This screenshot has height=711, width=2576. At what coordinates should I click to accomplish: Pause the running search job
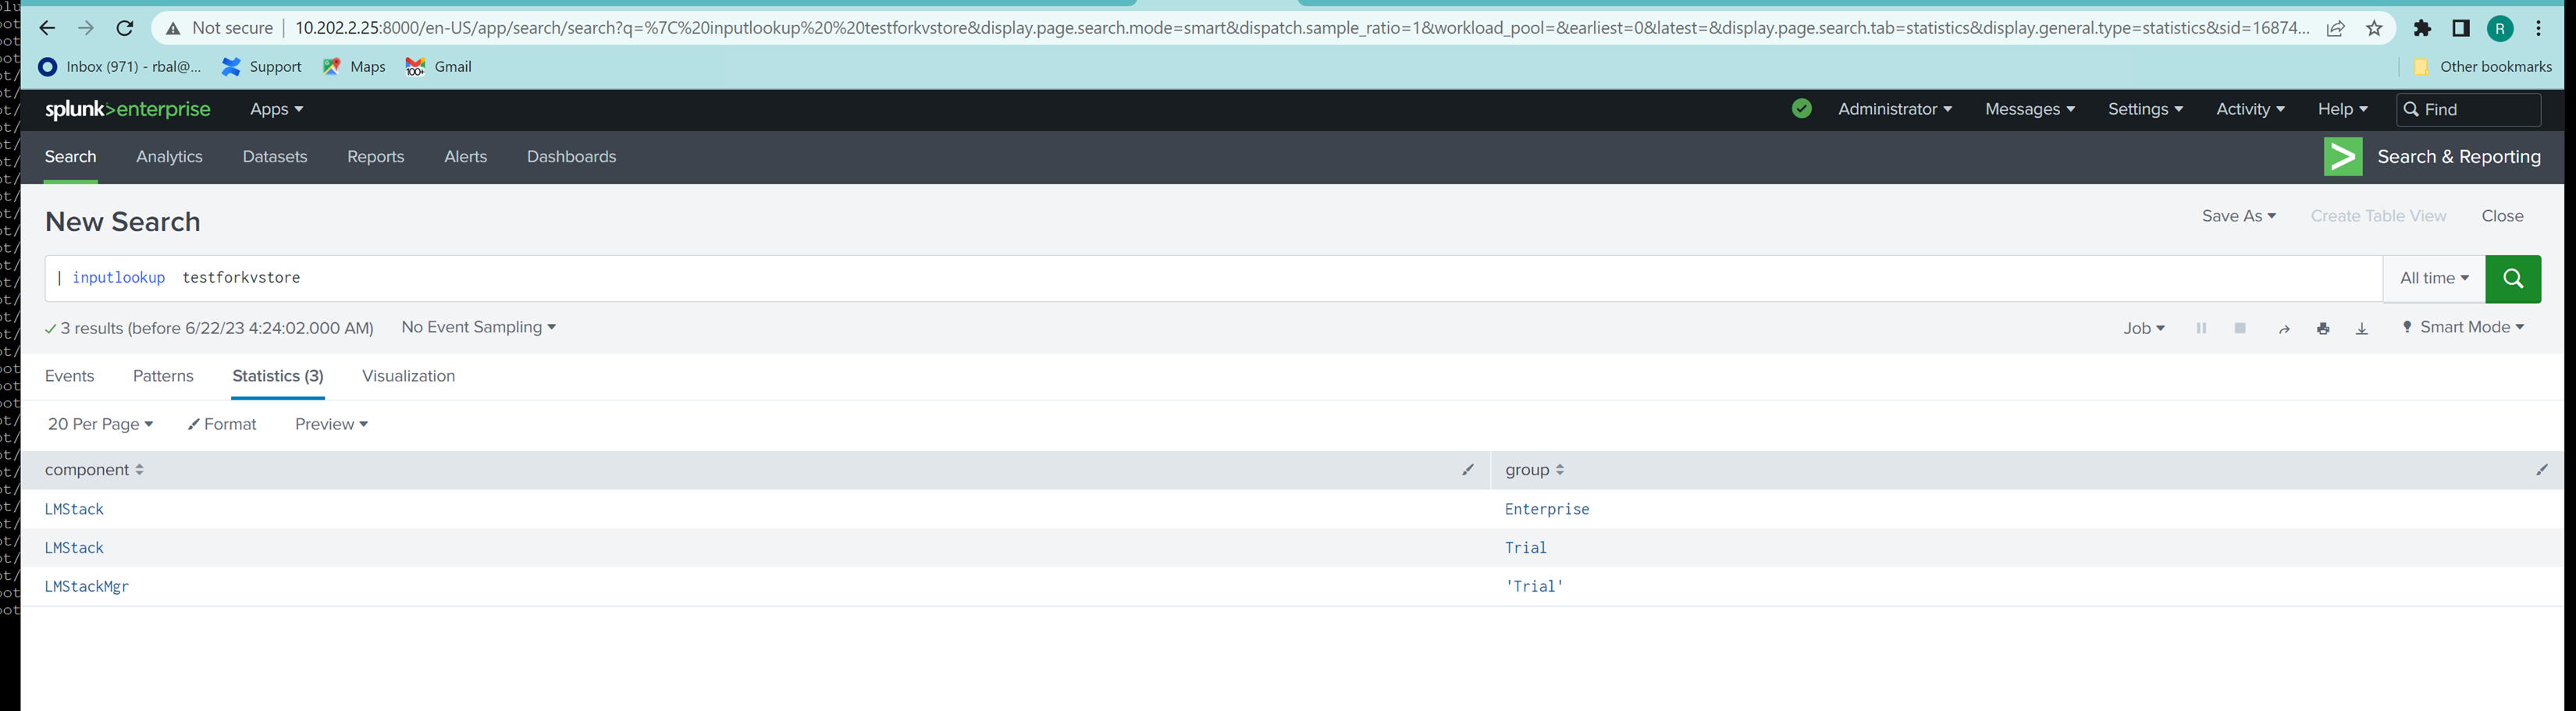[x=2201, y=327]
